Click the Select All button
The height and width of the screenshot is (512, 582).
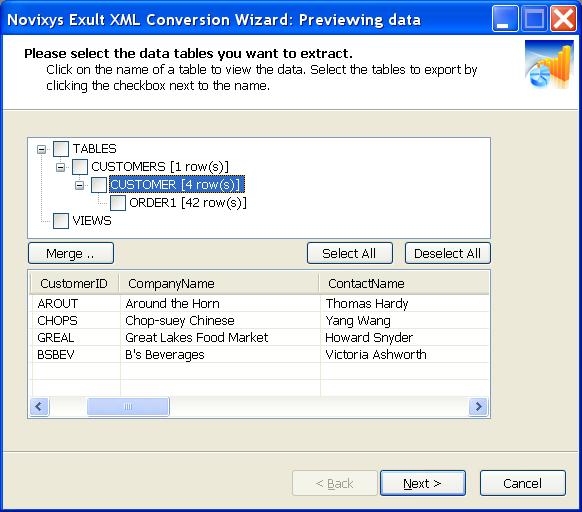(350, 254)
